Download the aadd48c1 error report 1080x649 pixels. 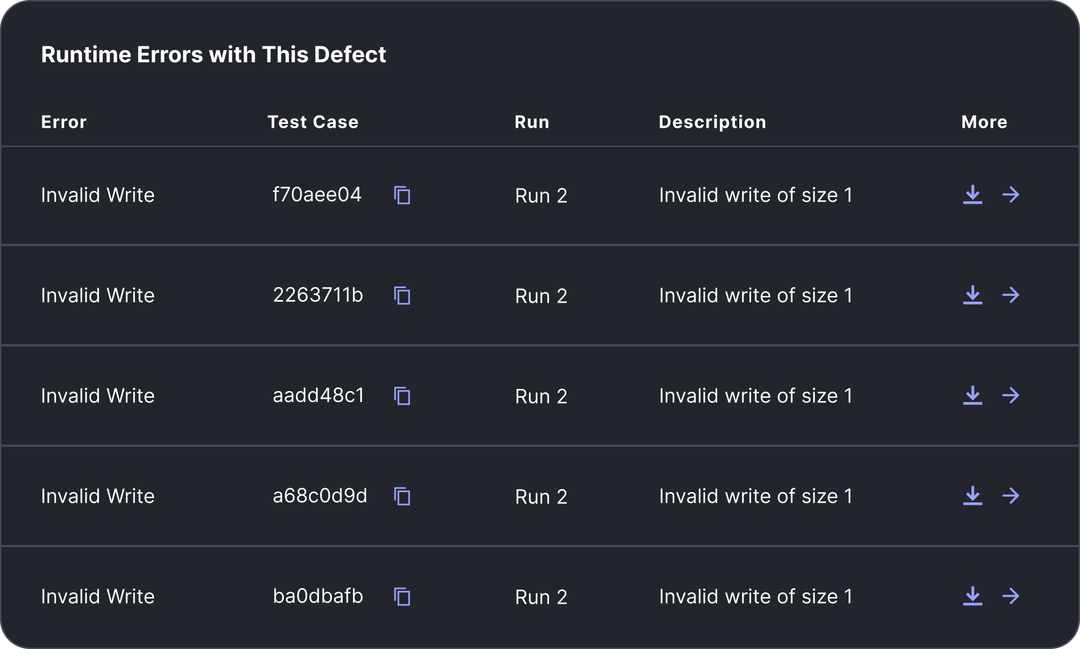pos(973,395)
